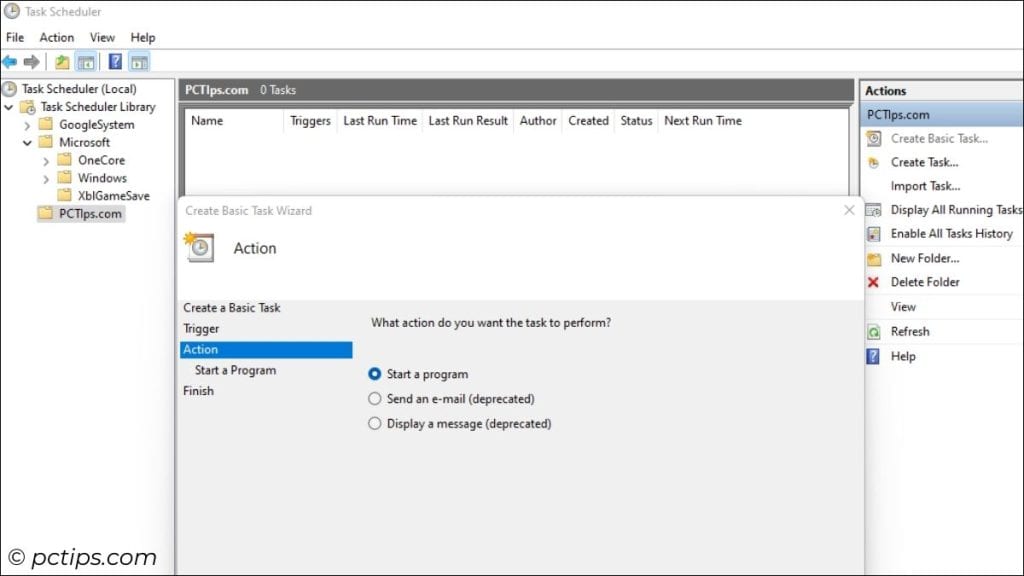Choose Send an e-mail (deprecated)
The height and width of the screenshot is (576, 1024).
(374, 398)
